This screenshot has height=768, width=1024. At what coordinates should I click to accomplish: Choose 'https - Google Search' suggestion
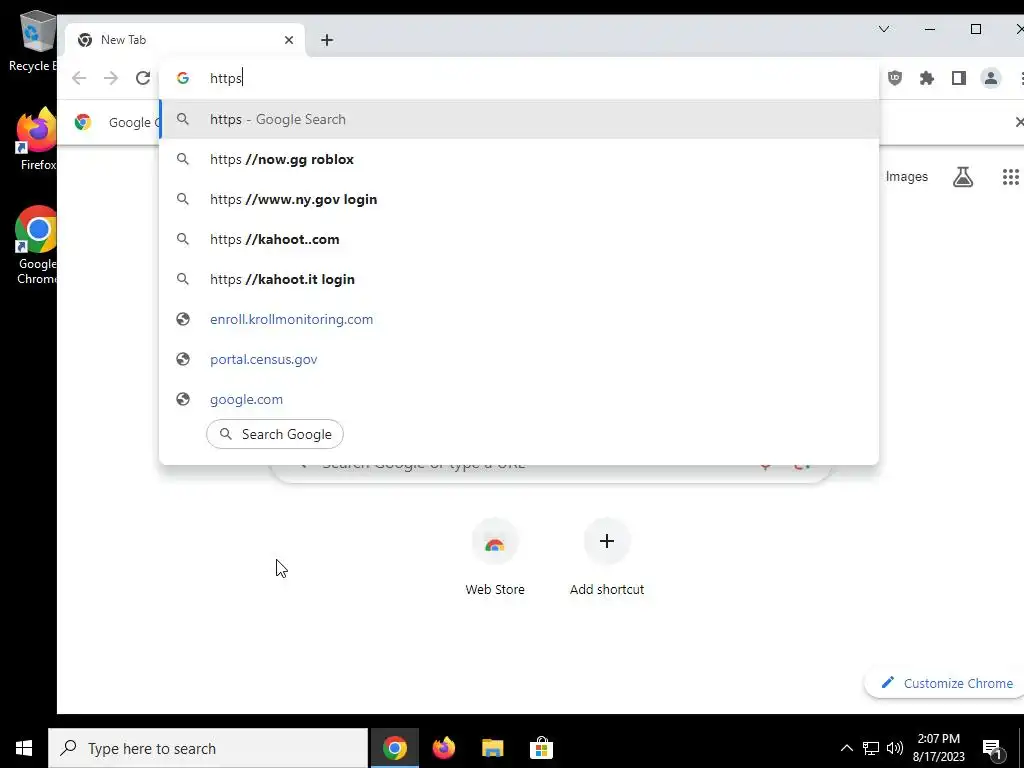pyautogui.click(x=519, y=120)
